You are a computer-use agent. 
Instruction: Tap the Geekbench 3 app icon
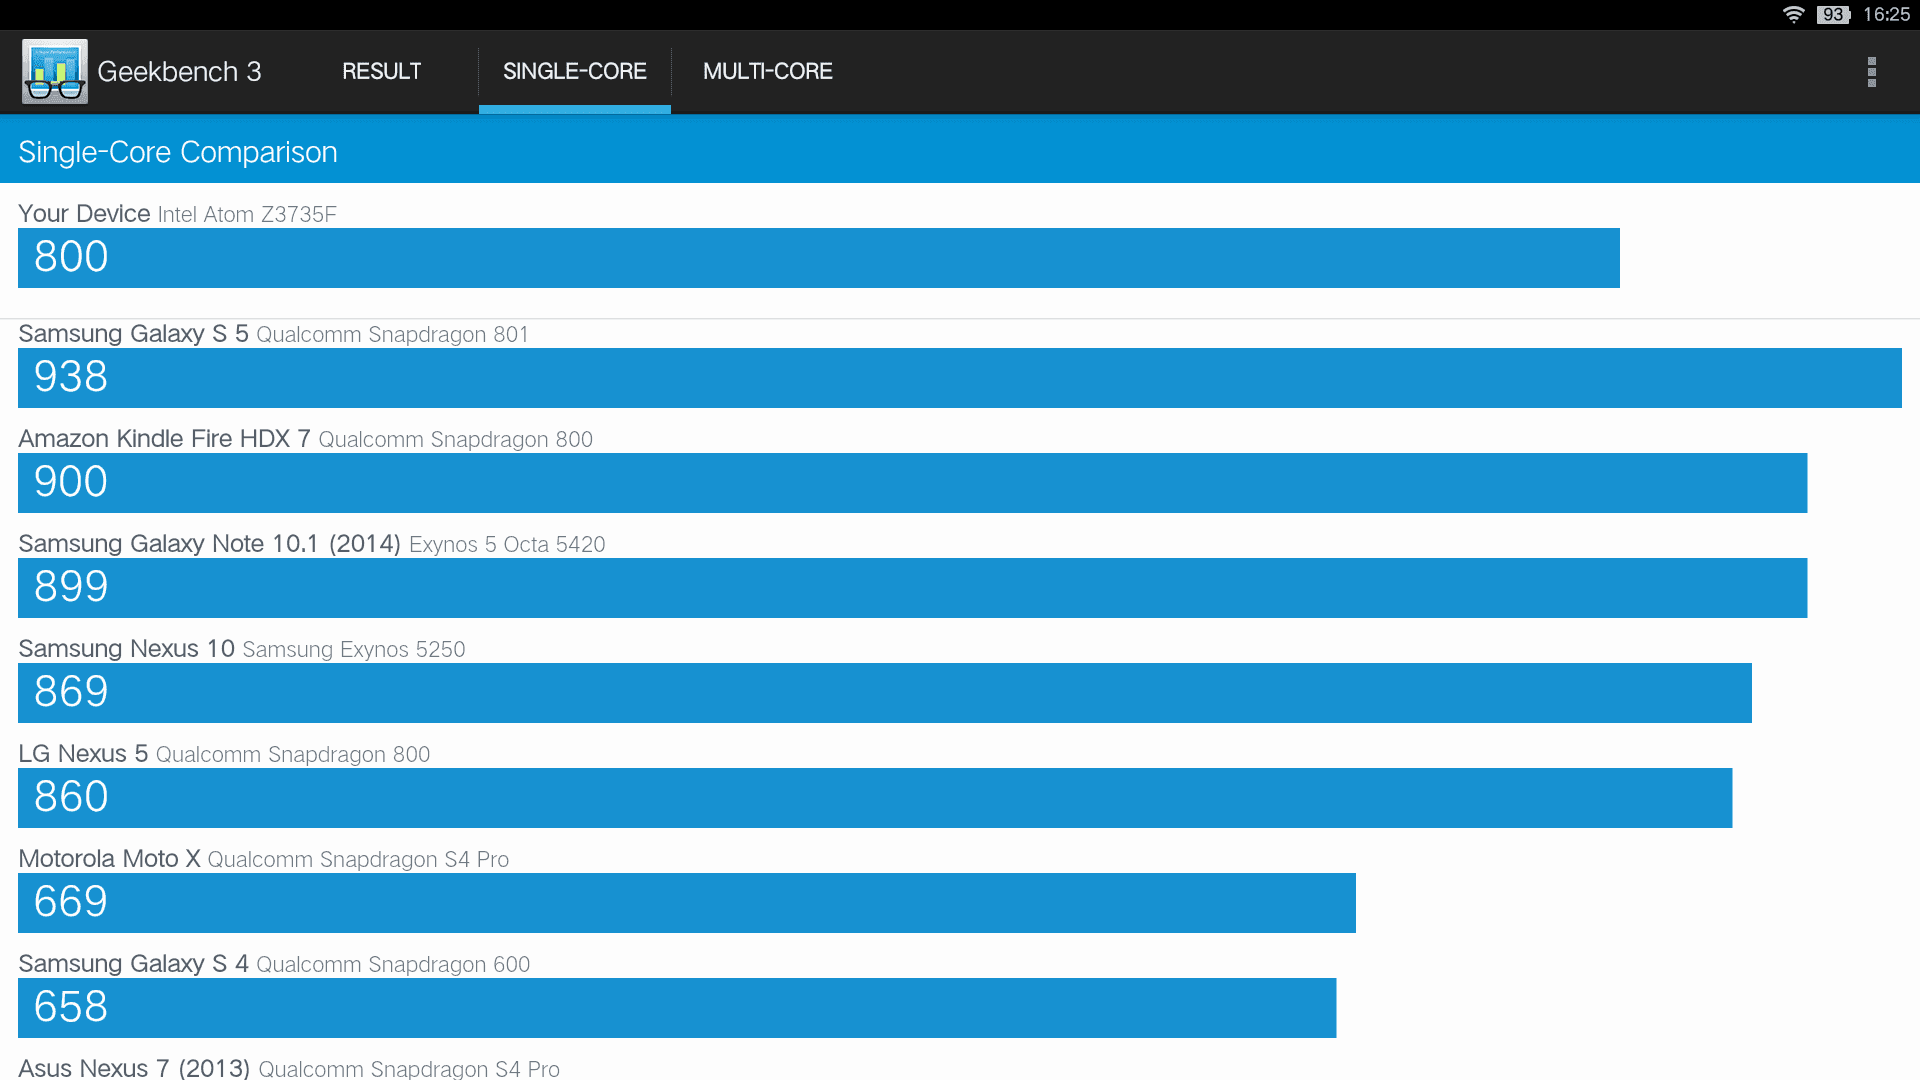tap(55, 71)
